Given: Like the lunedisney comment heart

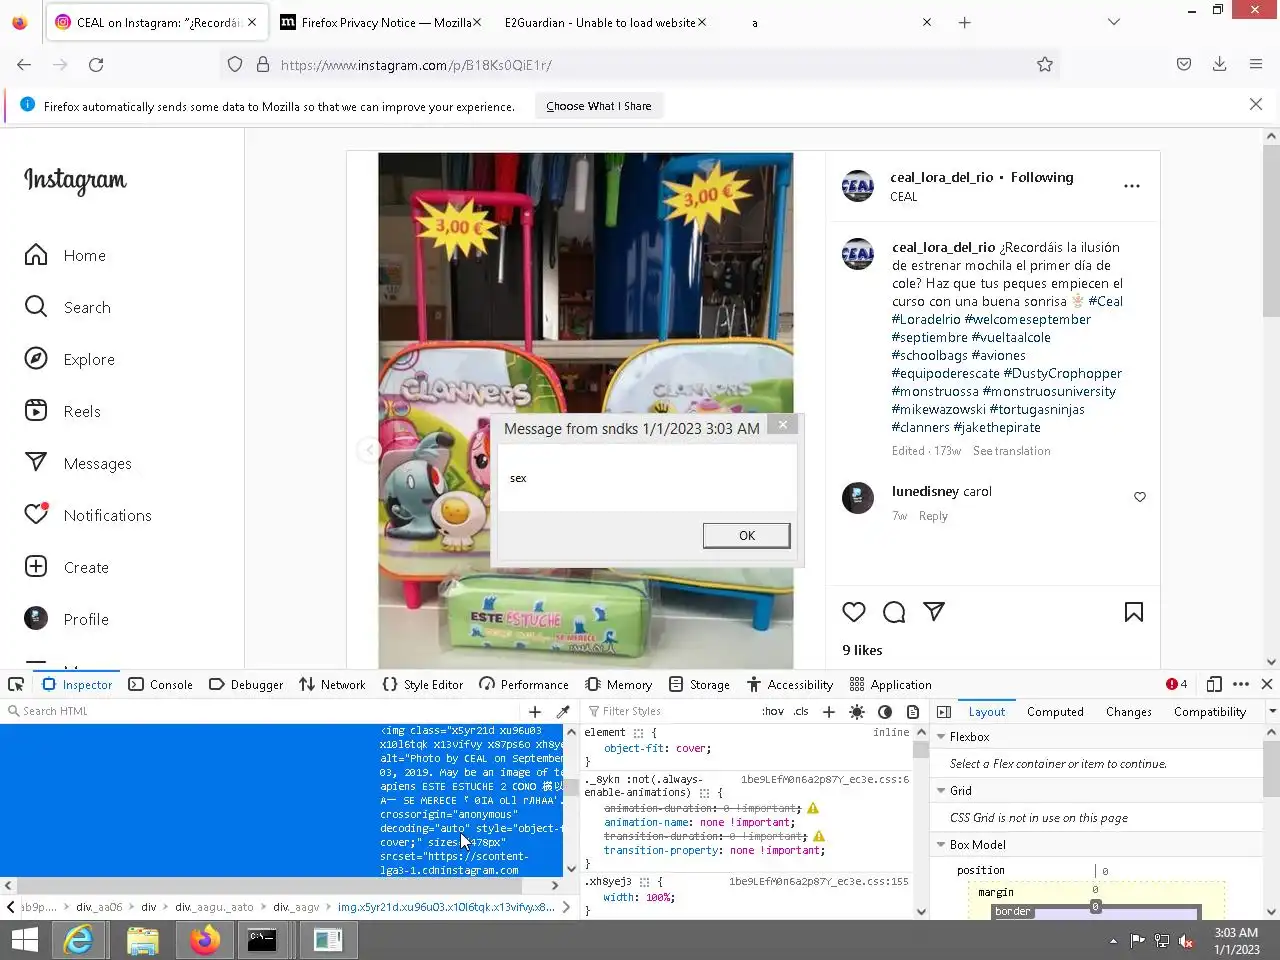Looking at the screenshot, I should pyautogui.click(x=1140, y=497).
